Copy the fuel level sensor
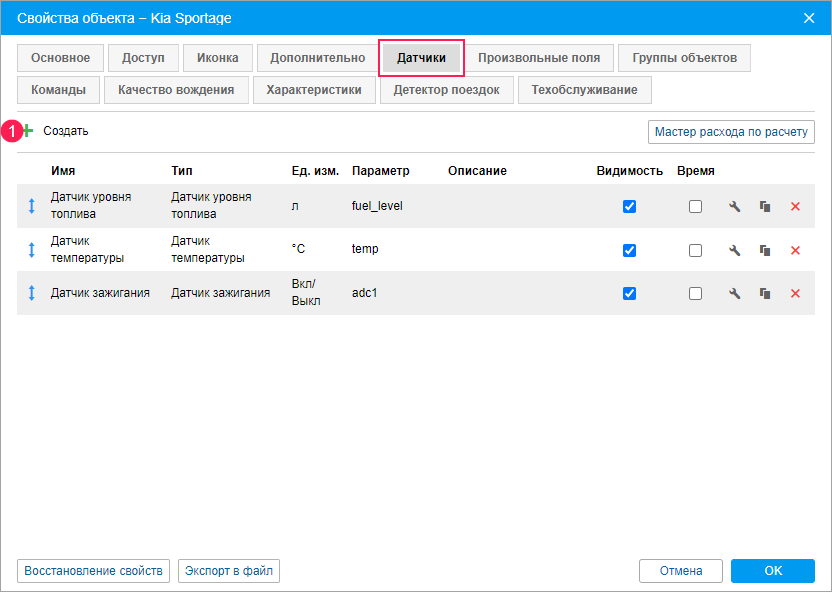This screenshot has height=592, width=832. 765,206
